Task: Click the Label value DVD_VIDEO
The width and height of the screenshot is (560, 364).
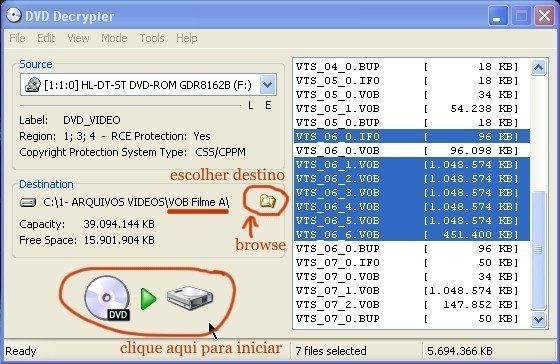Action: pos(92,120)
